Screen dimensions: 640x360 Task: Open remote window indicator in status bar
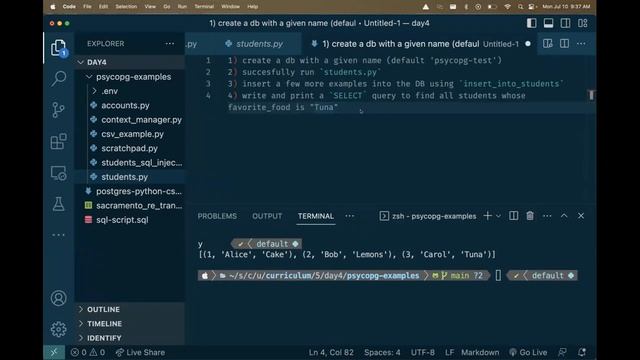click(x=54, y=352)
